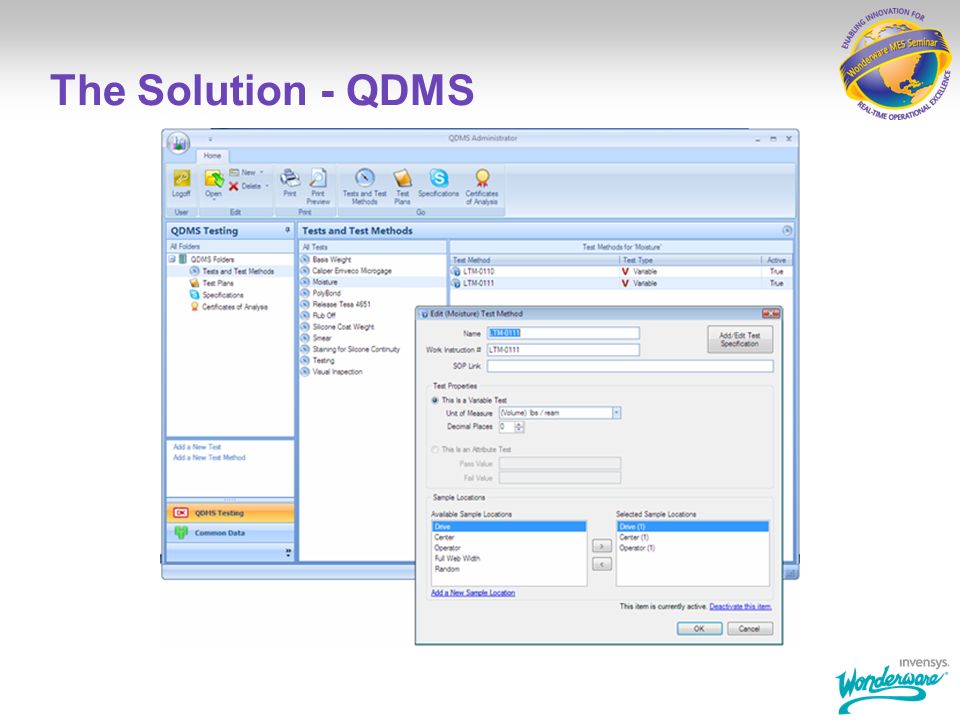
Task: Select the Moisture test
Action: [x=325, y=282]
